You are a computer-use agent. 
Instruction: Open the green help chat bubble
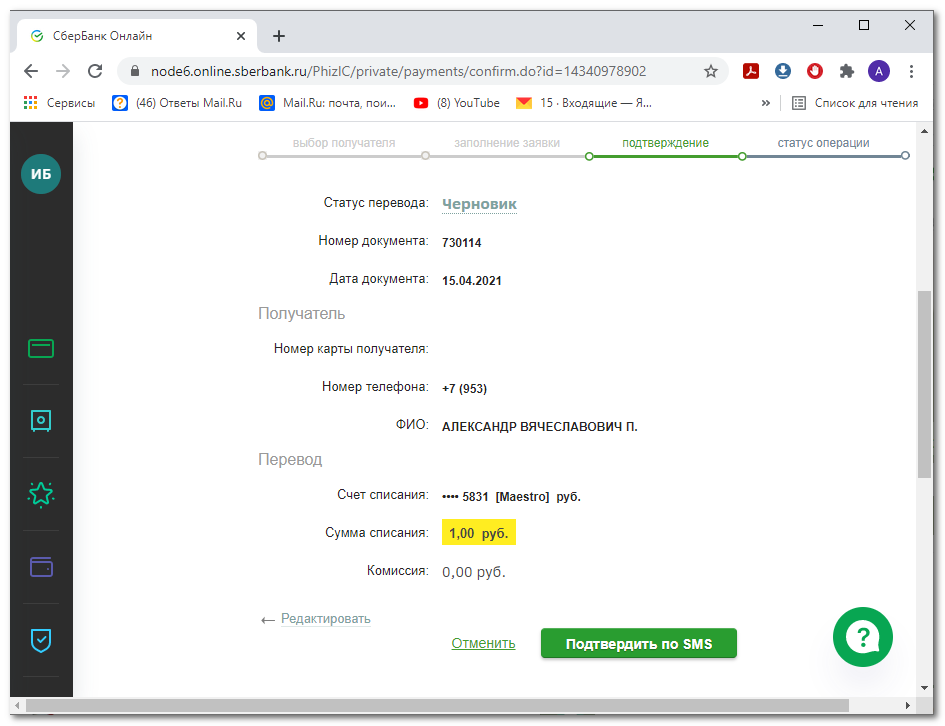pyautogui.click(x=862, y=637)
